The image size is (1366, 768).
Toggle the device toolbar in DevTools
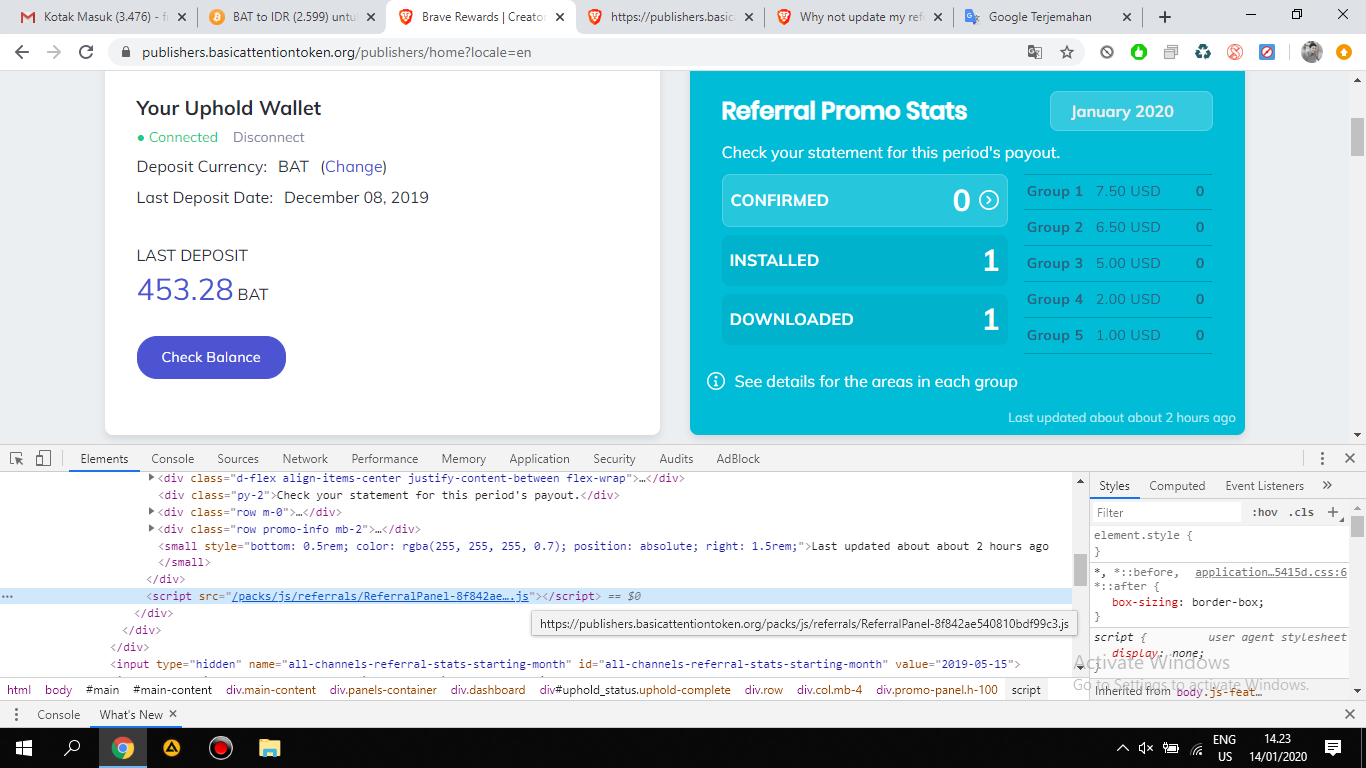43,458
